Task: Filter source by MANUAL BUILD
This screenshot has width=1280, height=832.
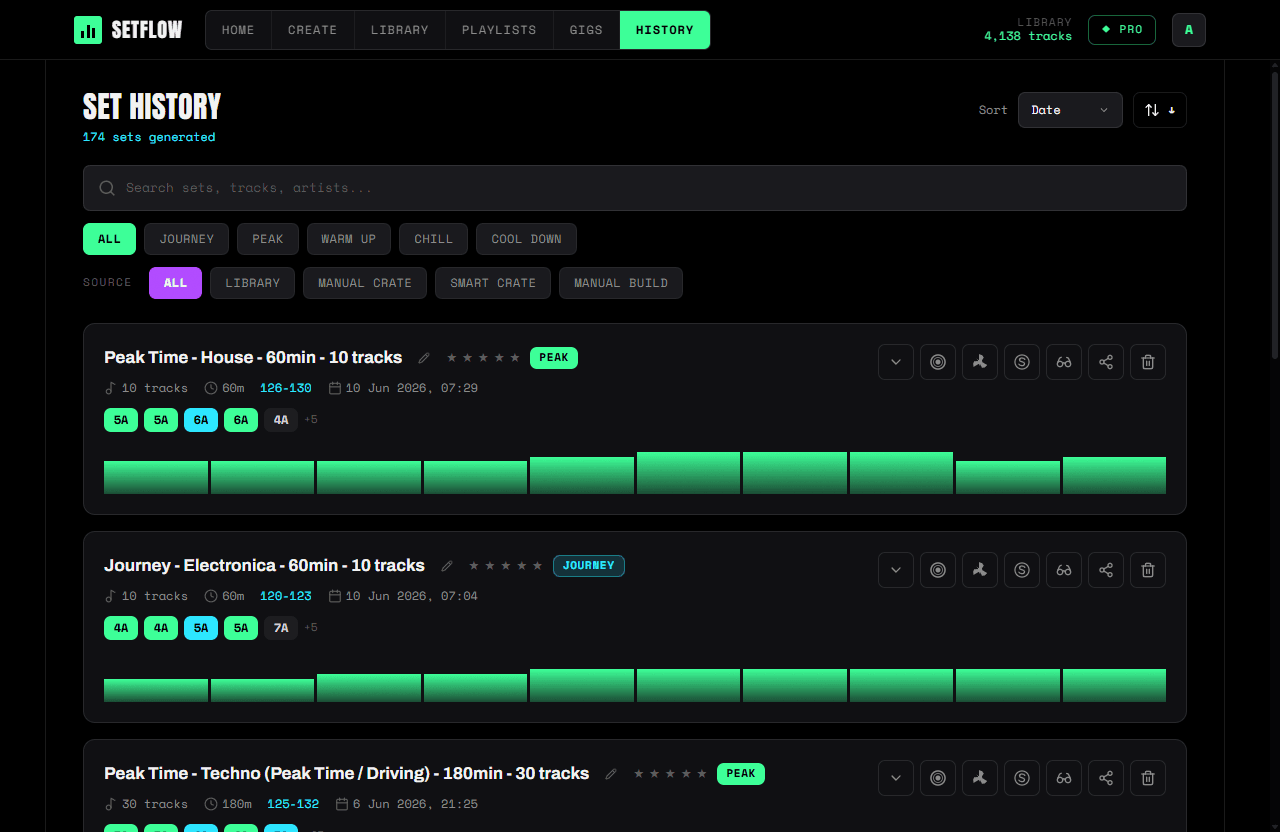Action: [x=621, y=283]
